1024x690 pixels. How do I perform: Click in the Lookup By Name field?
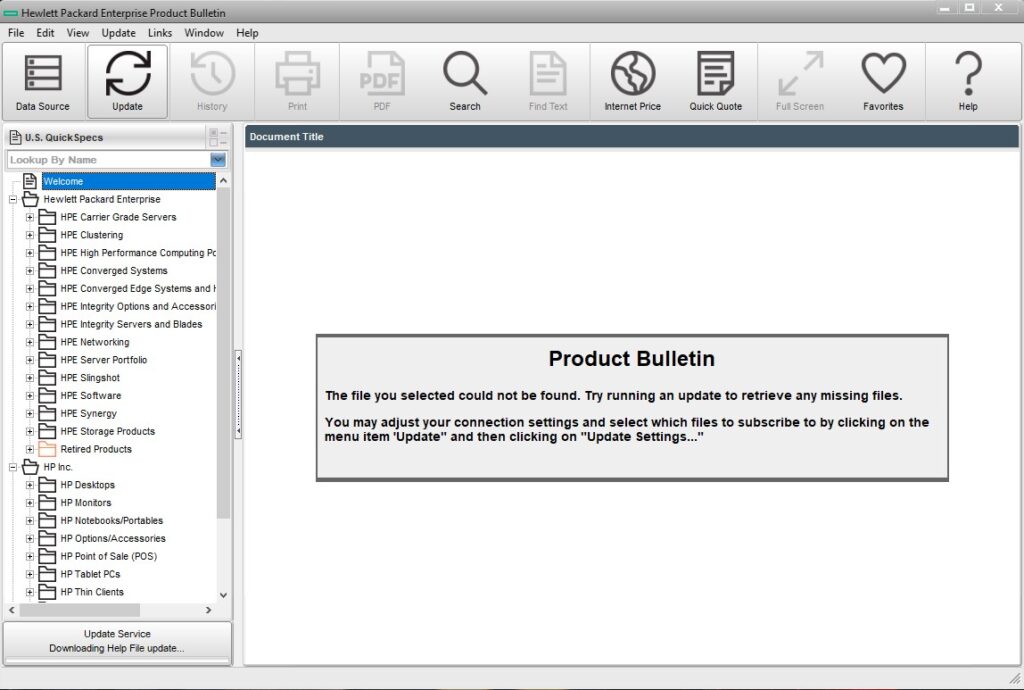[x=107, y=160]
